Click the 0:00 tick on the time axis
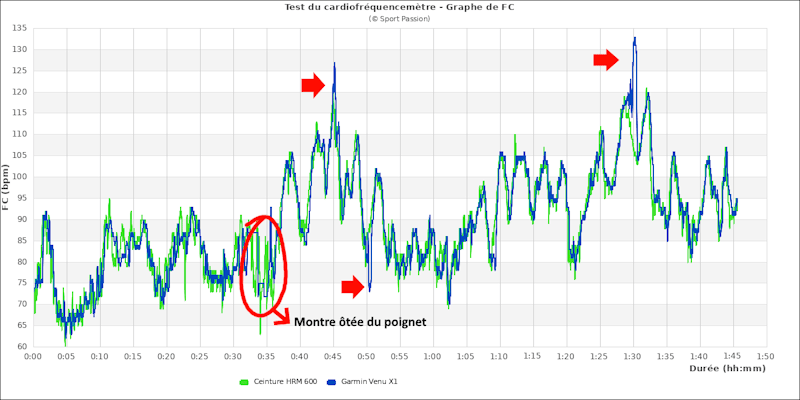The width and height of the screenshot is (800, 400). (x=33, y=356)
